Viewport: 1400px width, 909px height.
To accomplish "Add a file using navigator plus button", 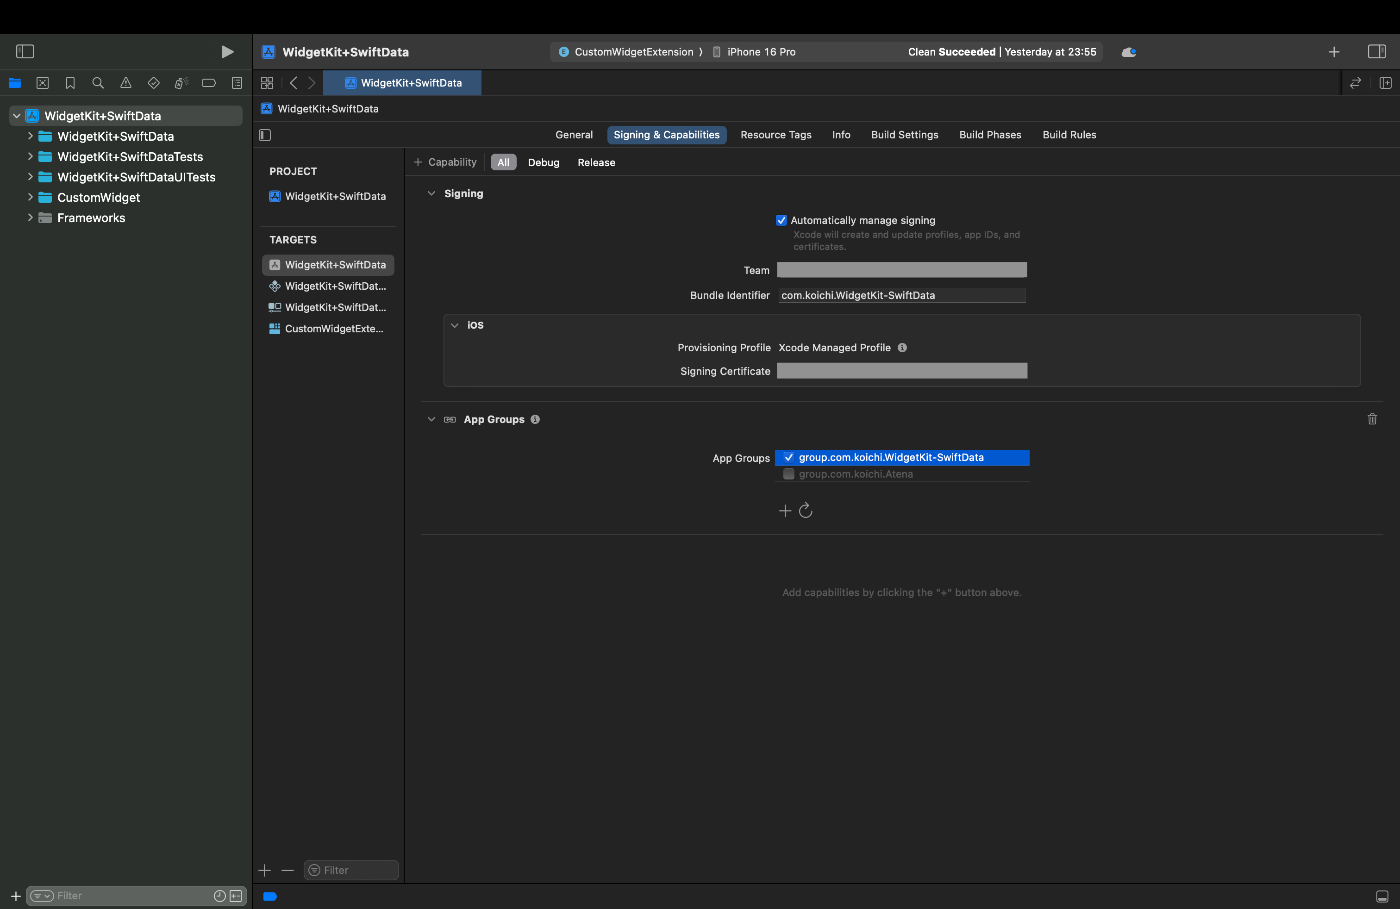I will click(x=15, y=896).
